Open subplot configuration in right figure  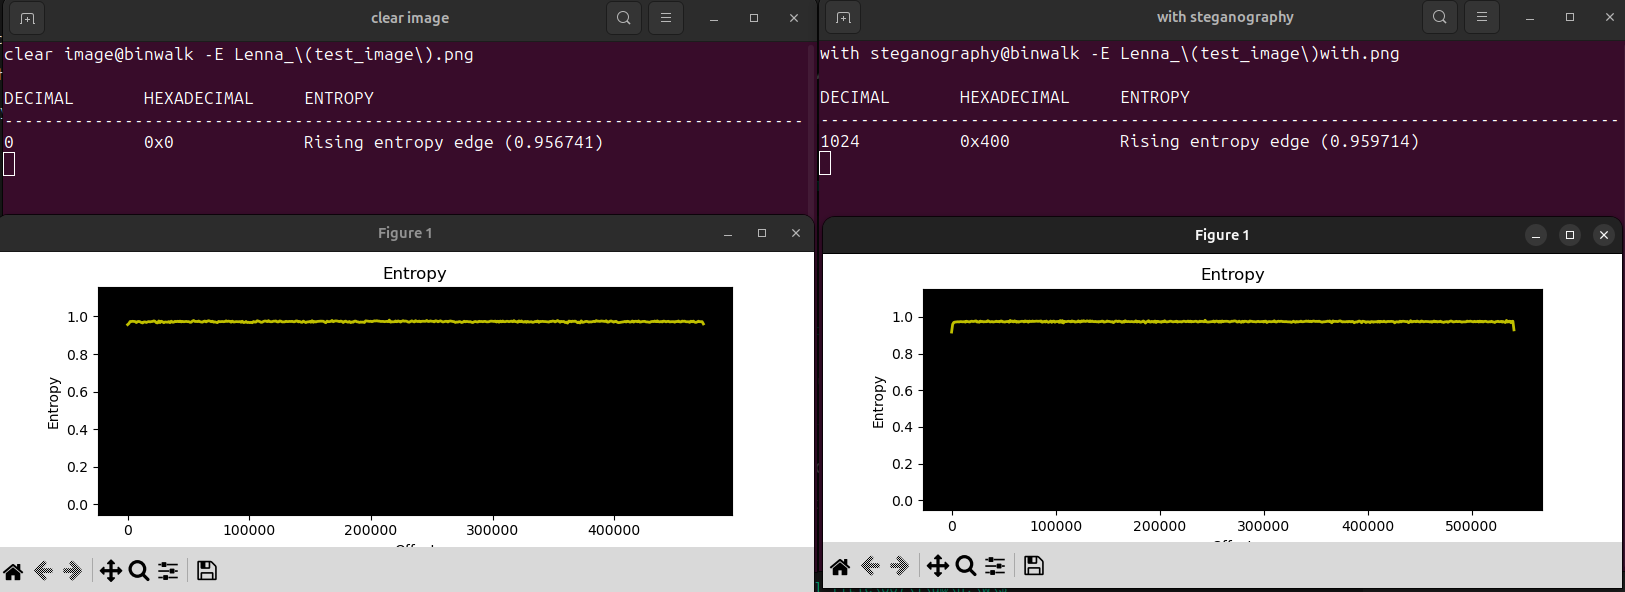coord(995,567)
